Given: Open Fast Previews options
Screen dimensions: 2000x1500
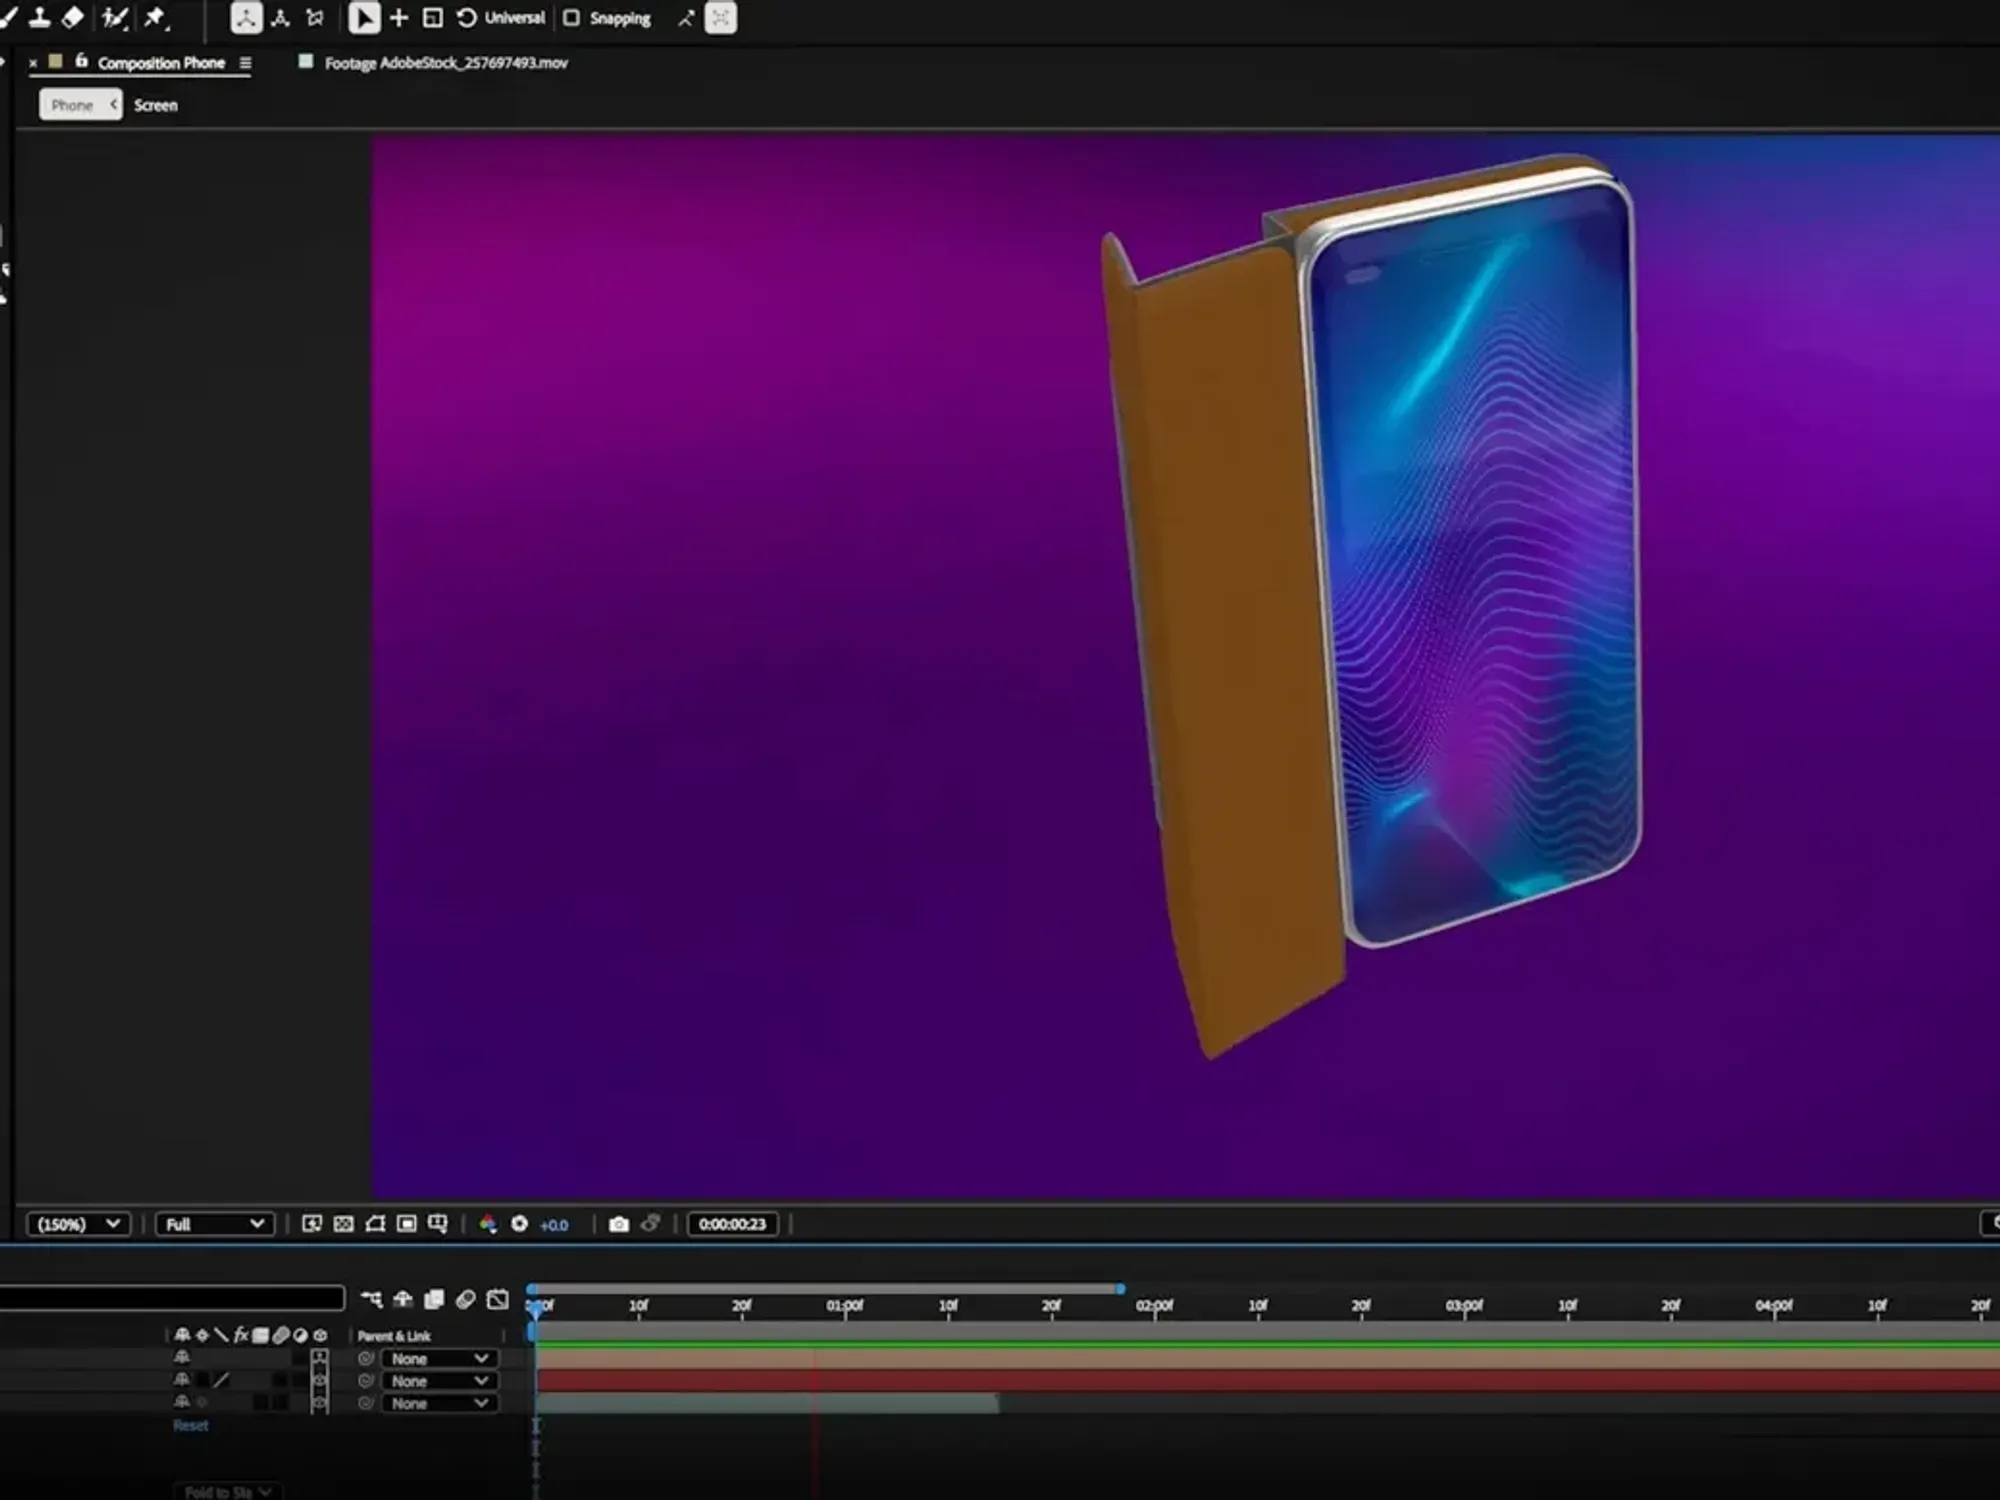Looking at the screenshot, I should tap(312, 1224).
